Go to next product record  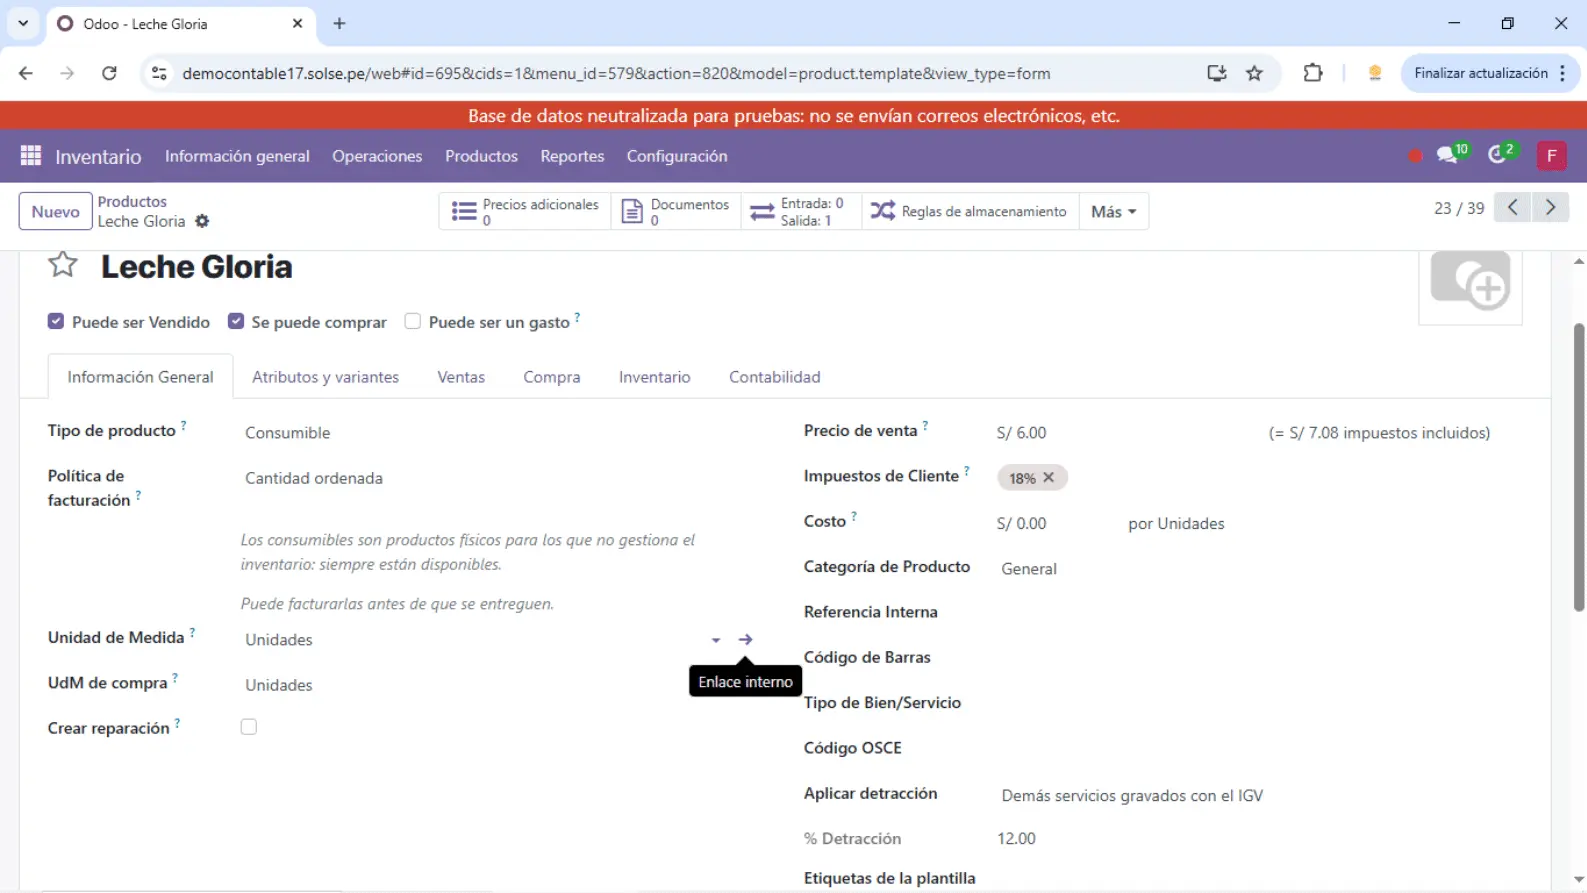1551,208
